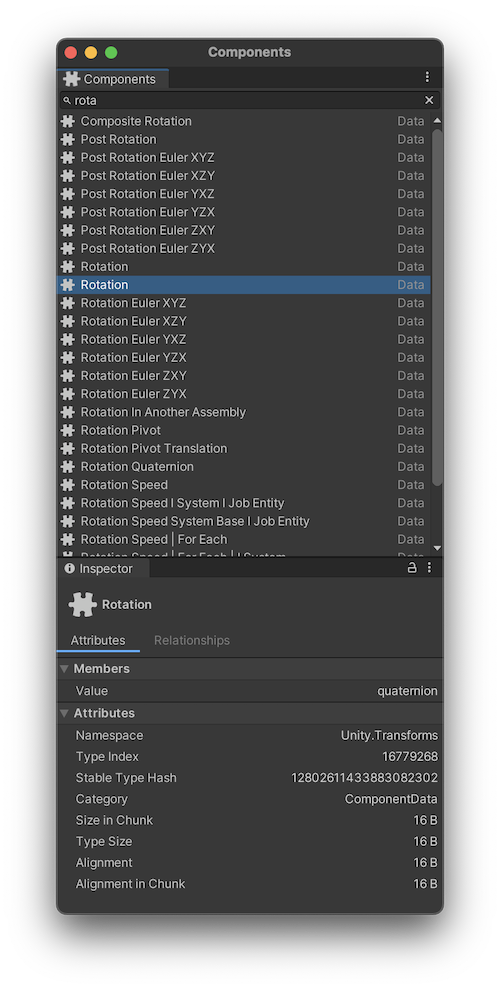Screen dimensions: 500x989
Task: Click the vertical scrollbar thumb in the list
Action: tap(438, 308)
